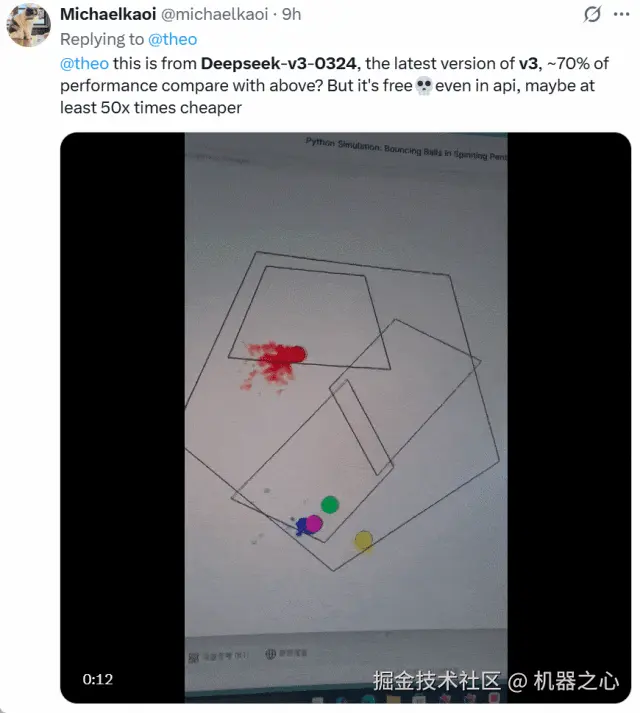The width and height of the screenshot is (640, 713).
Task: Click the Python Simulation title in the video
Action: click(x=406, y=149)
